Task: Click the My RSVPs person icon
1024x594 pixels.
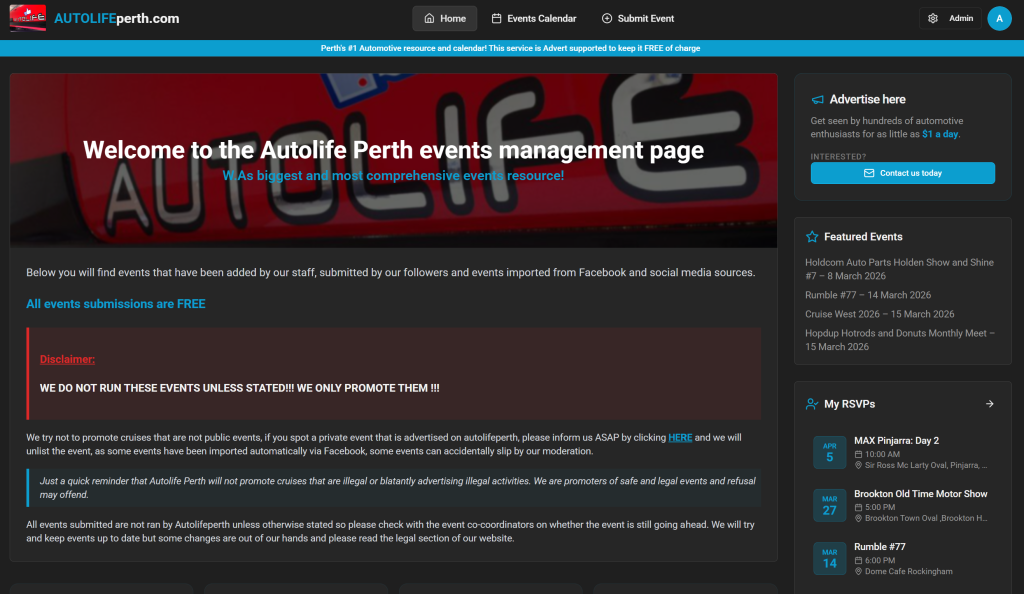Action: pos(812,404)
